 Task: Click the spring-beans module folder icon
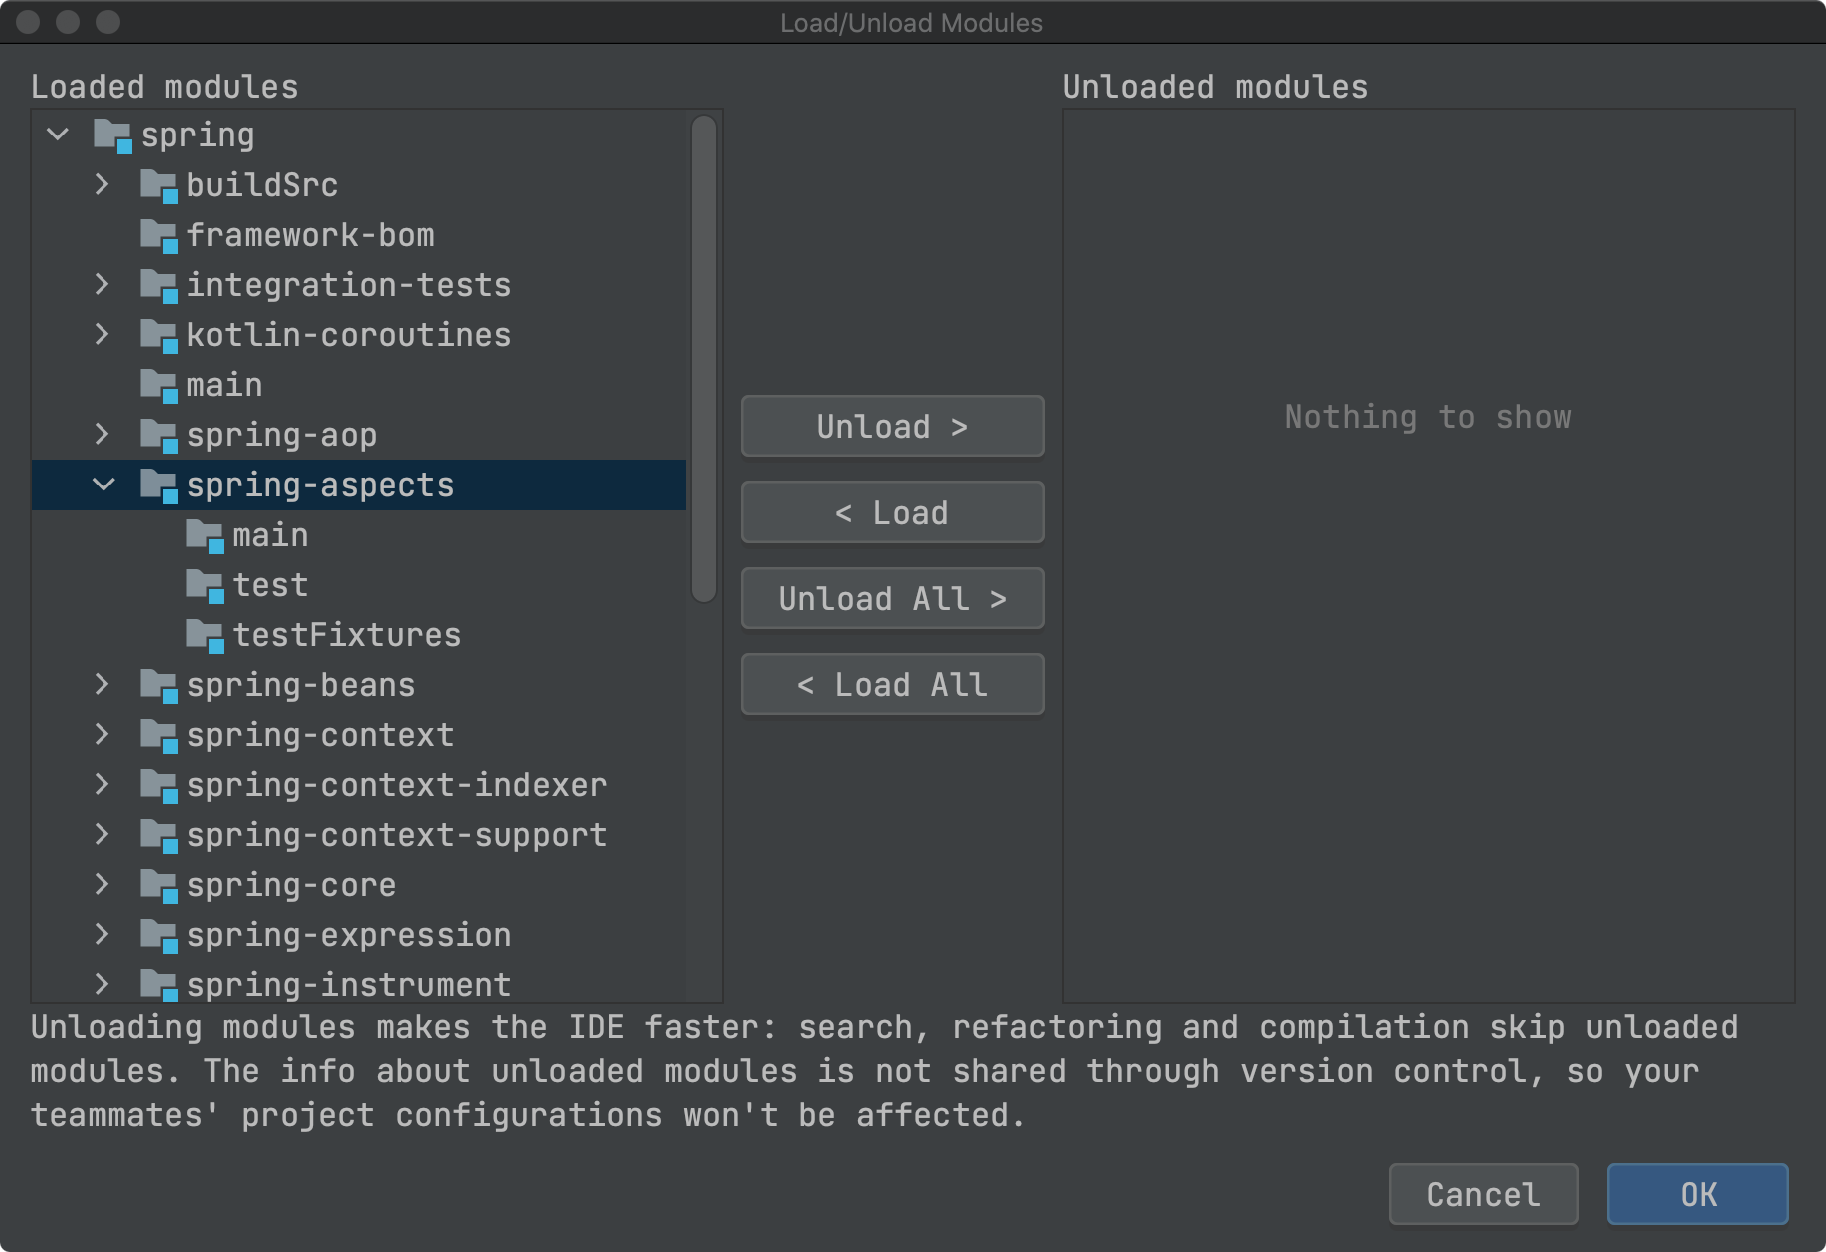click(x=158, y=685)
